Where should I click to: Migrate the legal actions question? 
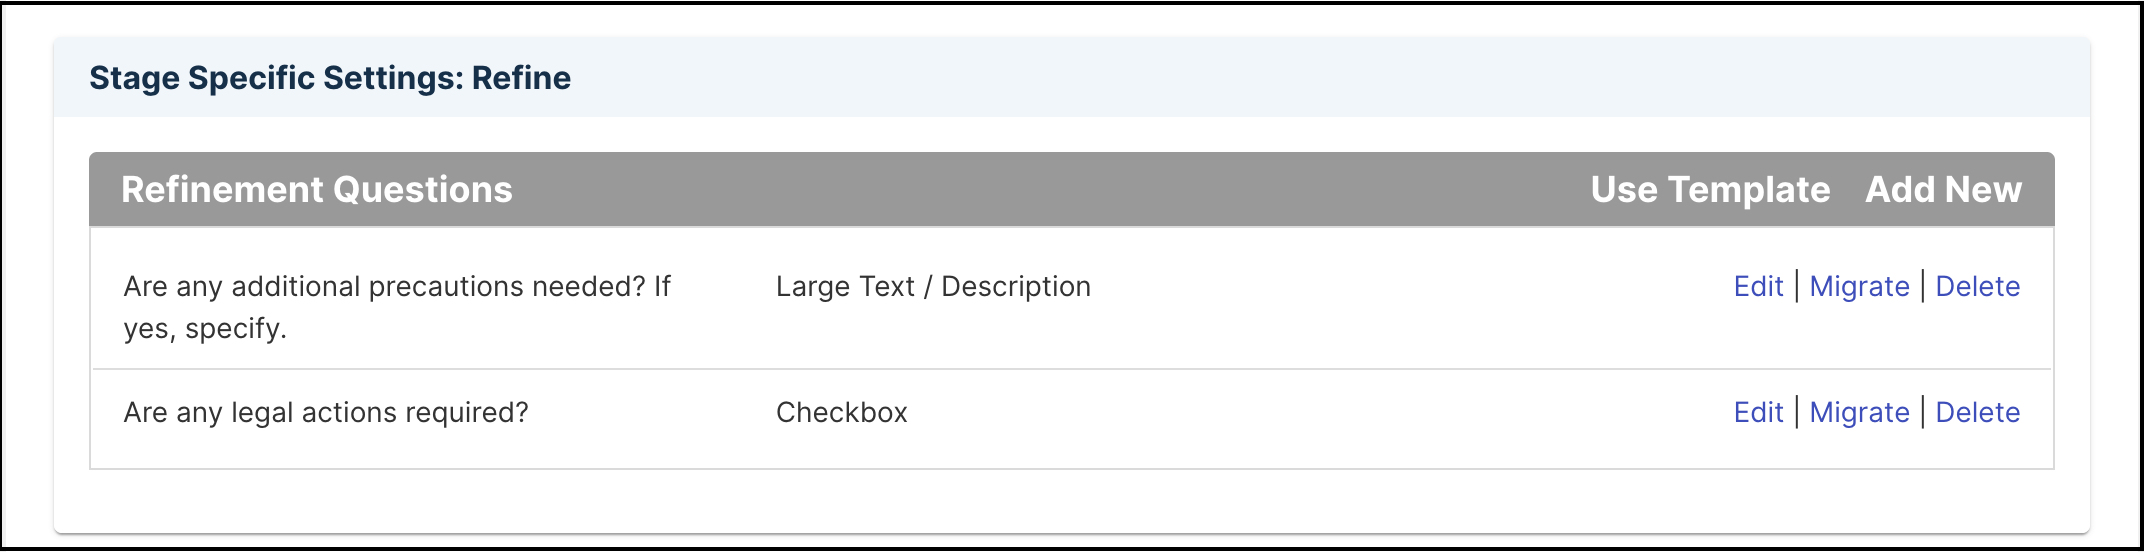(x=1859, y=412)
